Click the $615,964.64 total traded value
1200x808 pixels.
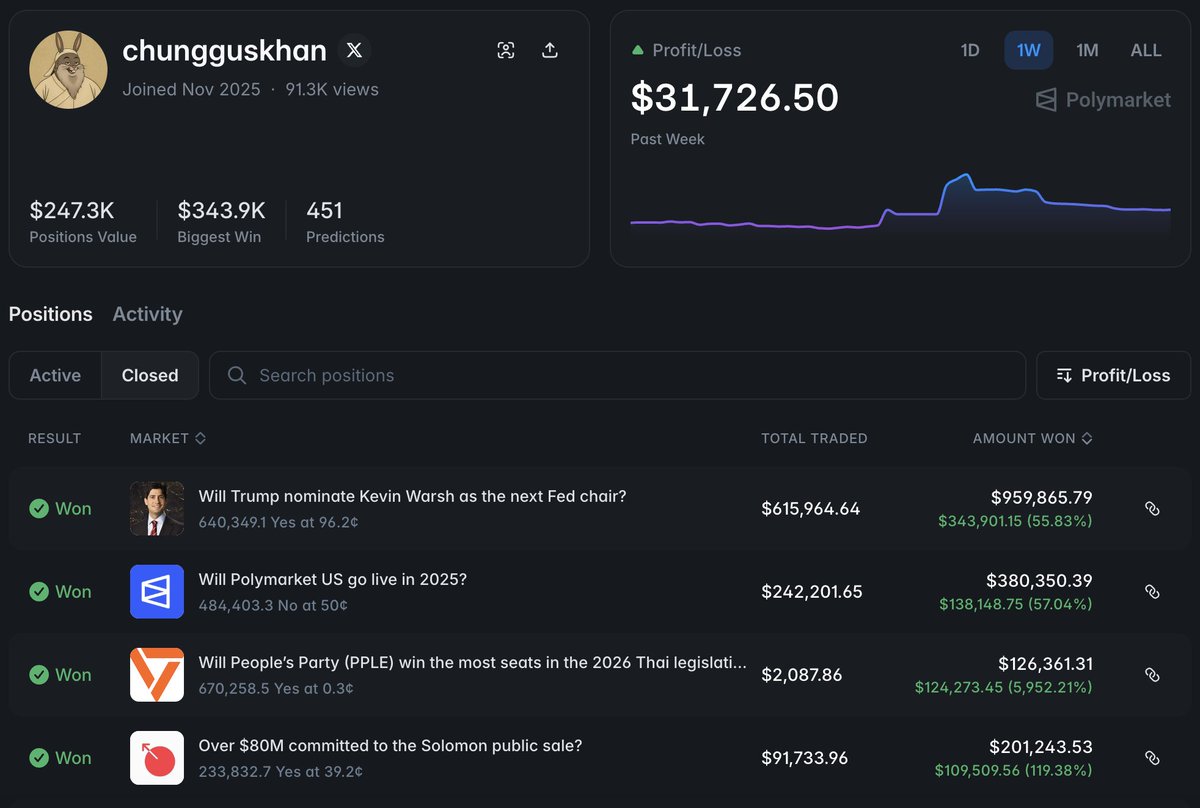coord(811,509)
